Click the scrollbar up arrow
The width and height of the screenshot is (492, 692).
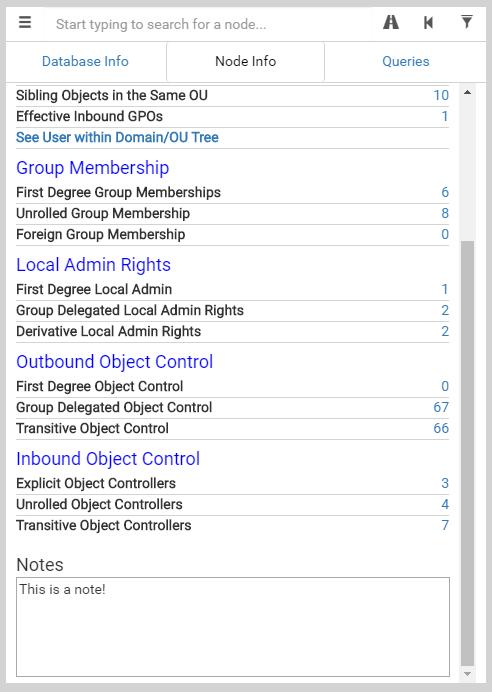(x=467, y=92)
